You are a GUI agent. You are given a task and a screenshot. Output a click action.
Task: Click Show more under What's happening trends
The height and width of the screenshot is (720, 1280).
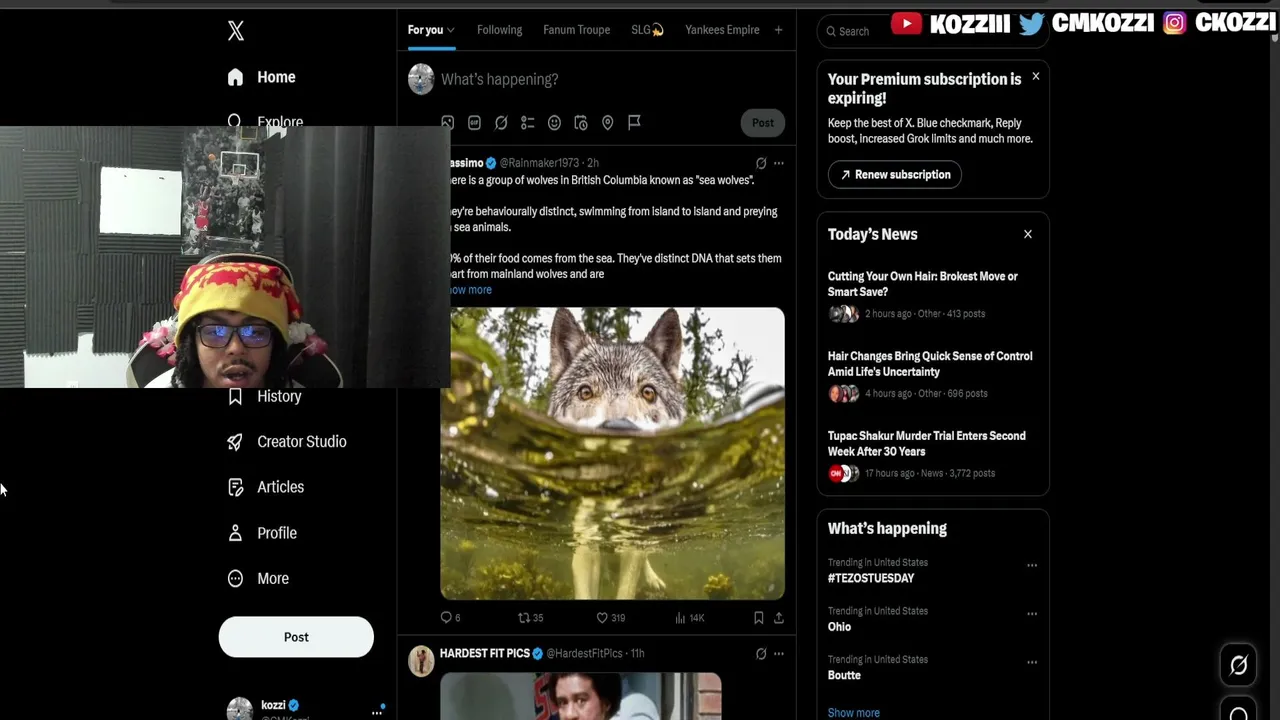click(x=854, y=713)
